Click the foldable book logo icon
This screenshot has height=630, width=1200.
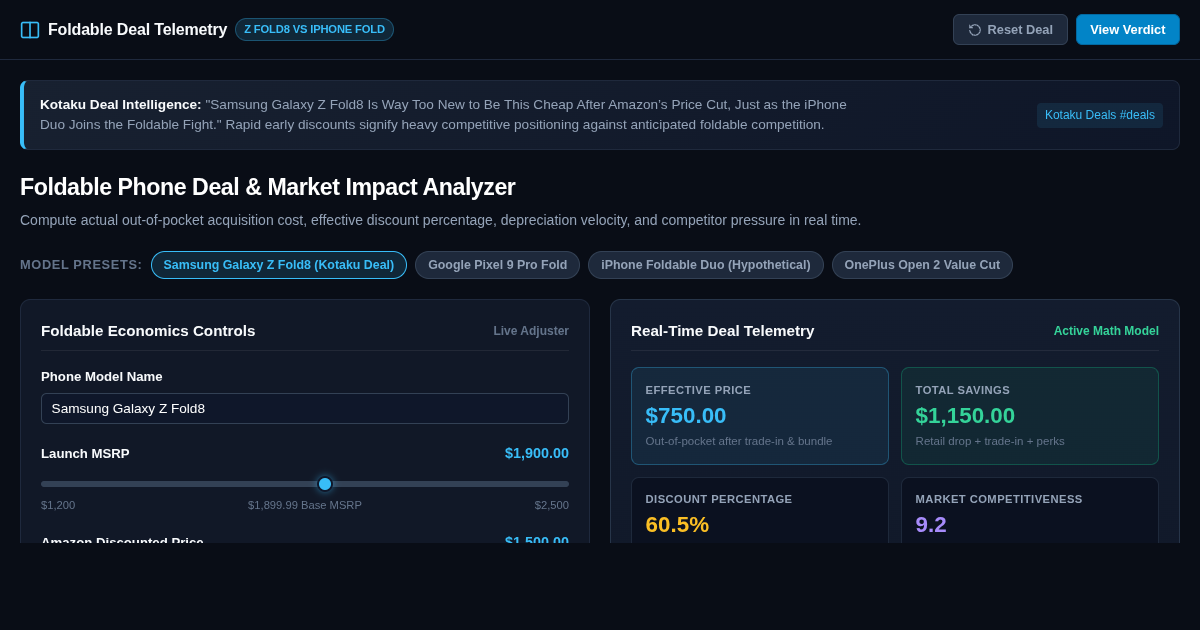tap(30, 30)
